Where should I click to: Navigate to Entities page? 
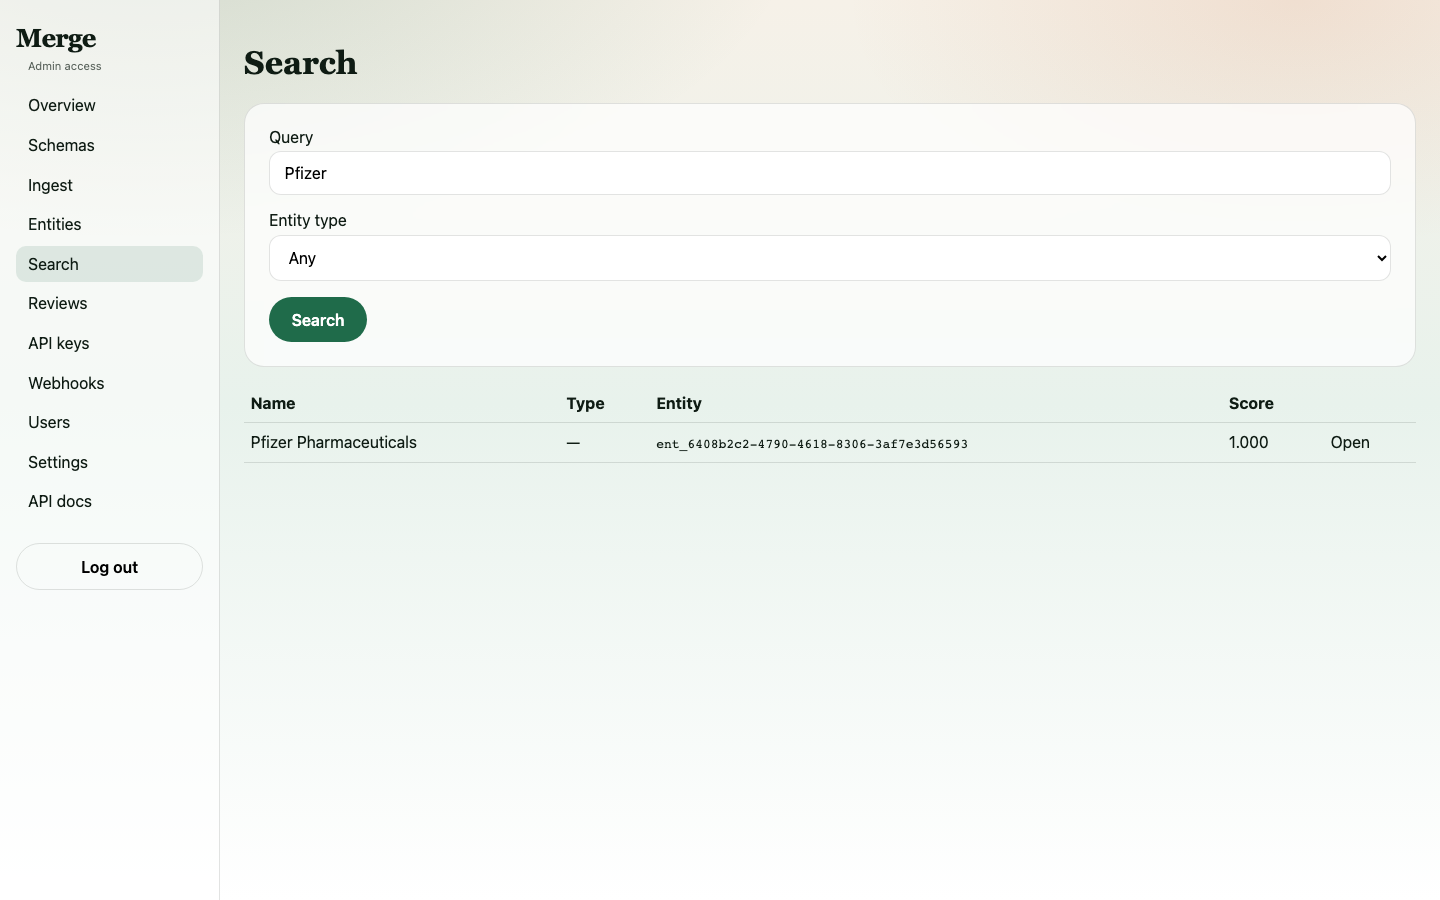pos(109,224)
